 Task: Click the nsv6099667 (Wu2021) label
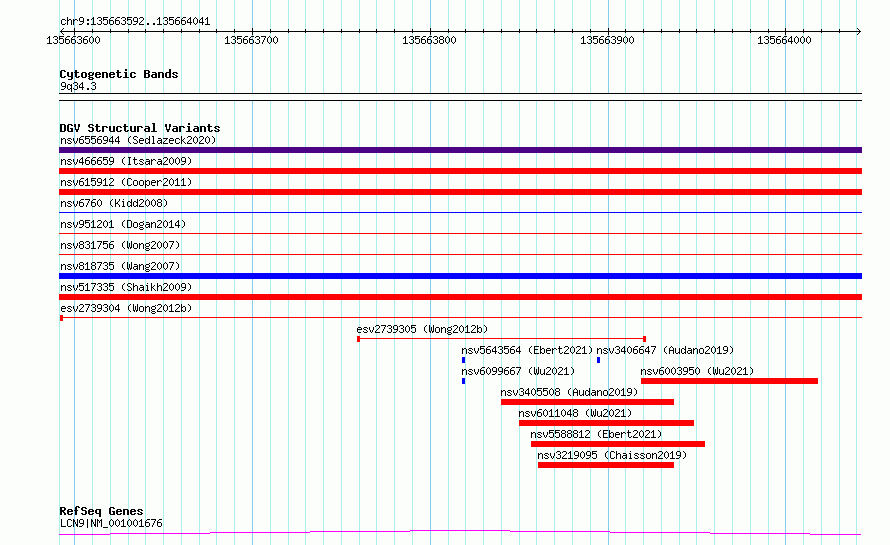click(x=518, y=371)
